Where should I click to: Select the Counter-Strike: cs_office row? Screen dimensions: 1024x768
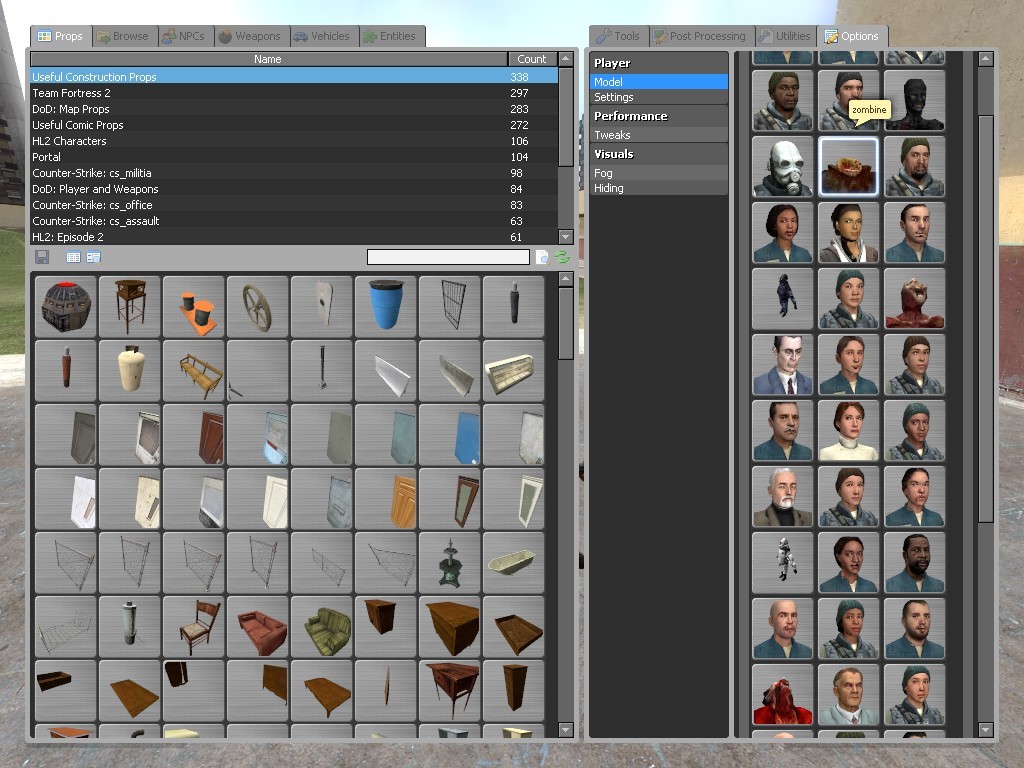point(294,205)
